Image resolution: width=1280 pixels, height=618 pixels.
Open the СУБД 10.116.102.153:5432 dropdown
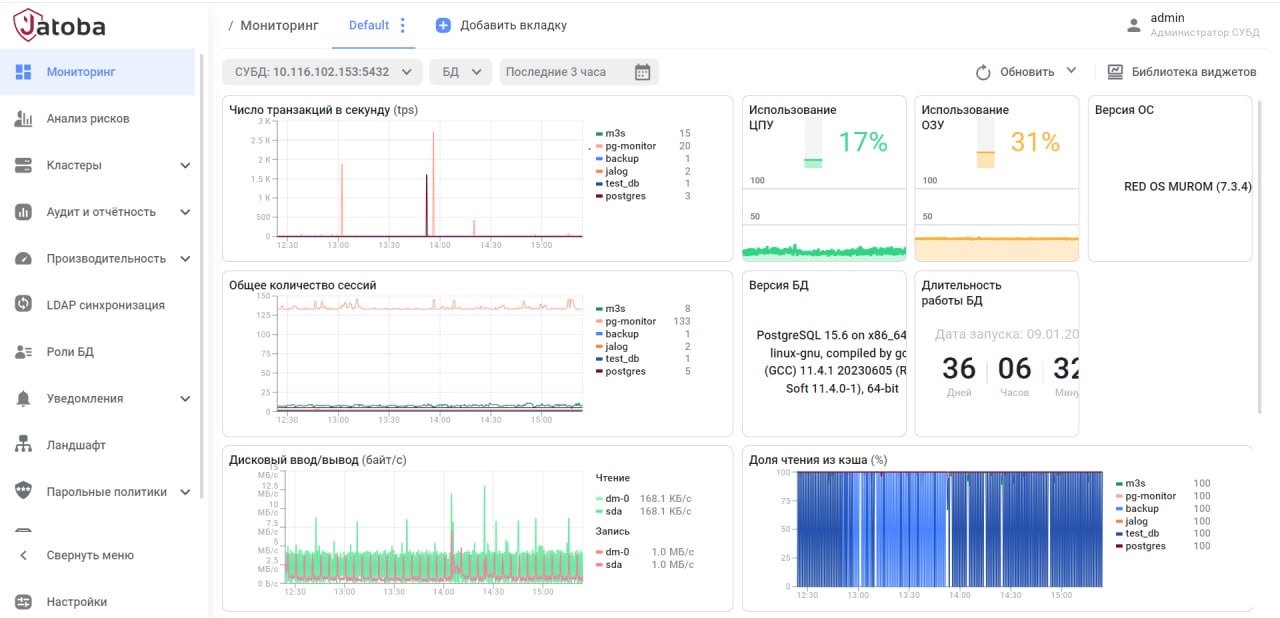pyautogui.click(x=322, y=72)
